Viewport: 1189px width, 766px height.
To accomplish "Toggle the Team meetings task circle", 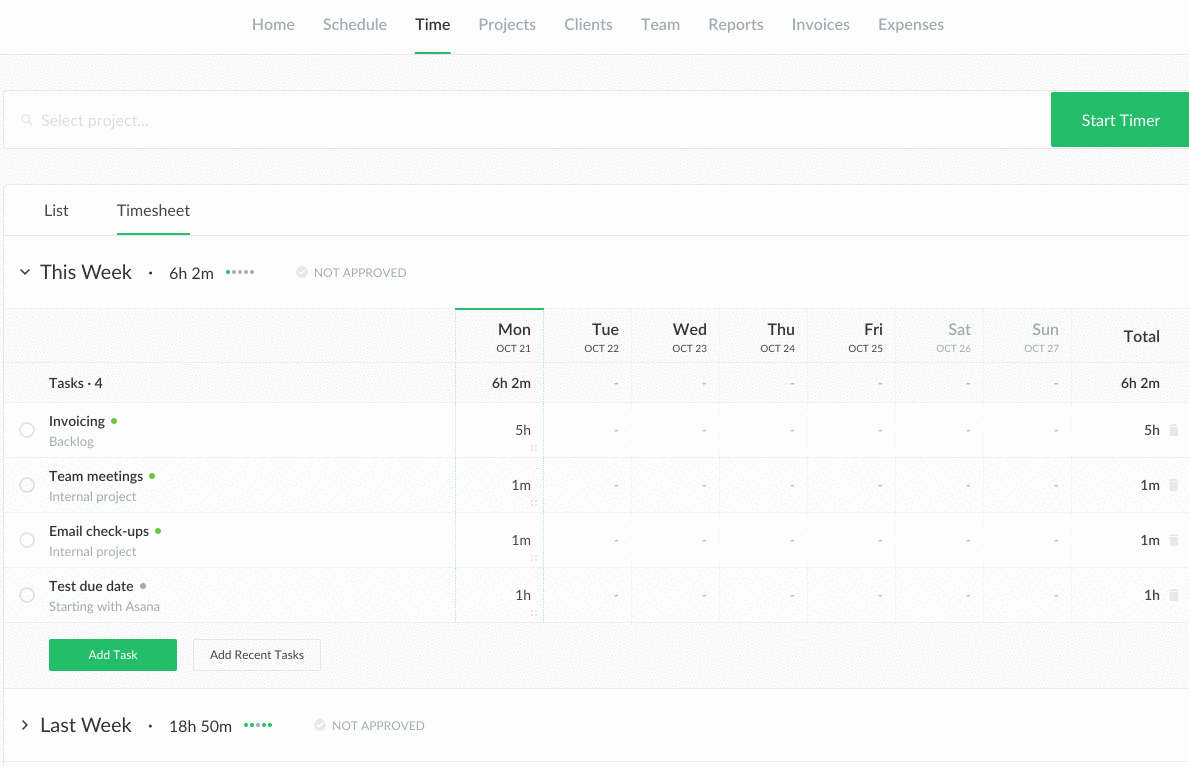I will tap(27, 485).
